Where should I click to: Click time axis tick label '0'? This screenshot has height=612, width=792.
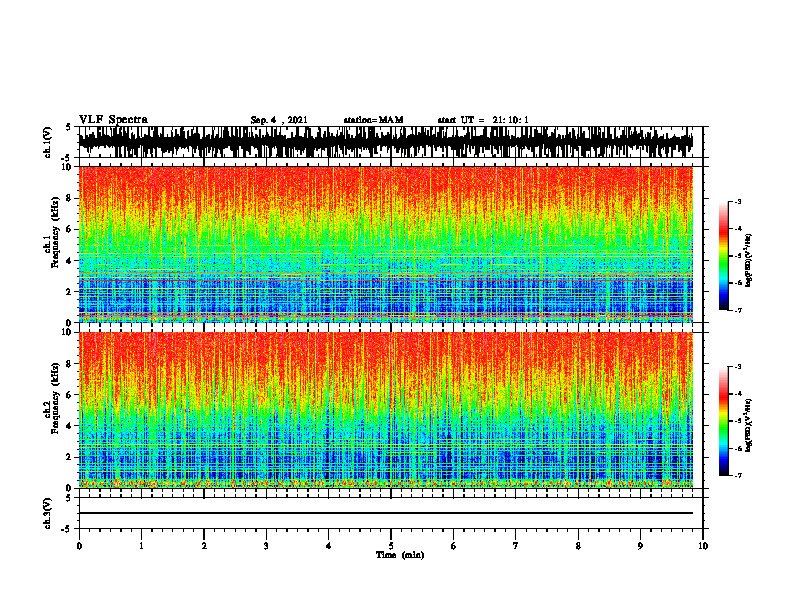(x=79, y=546)
